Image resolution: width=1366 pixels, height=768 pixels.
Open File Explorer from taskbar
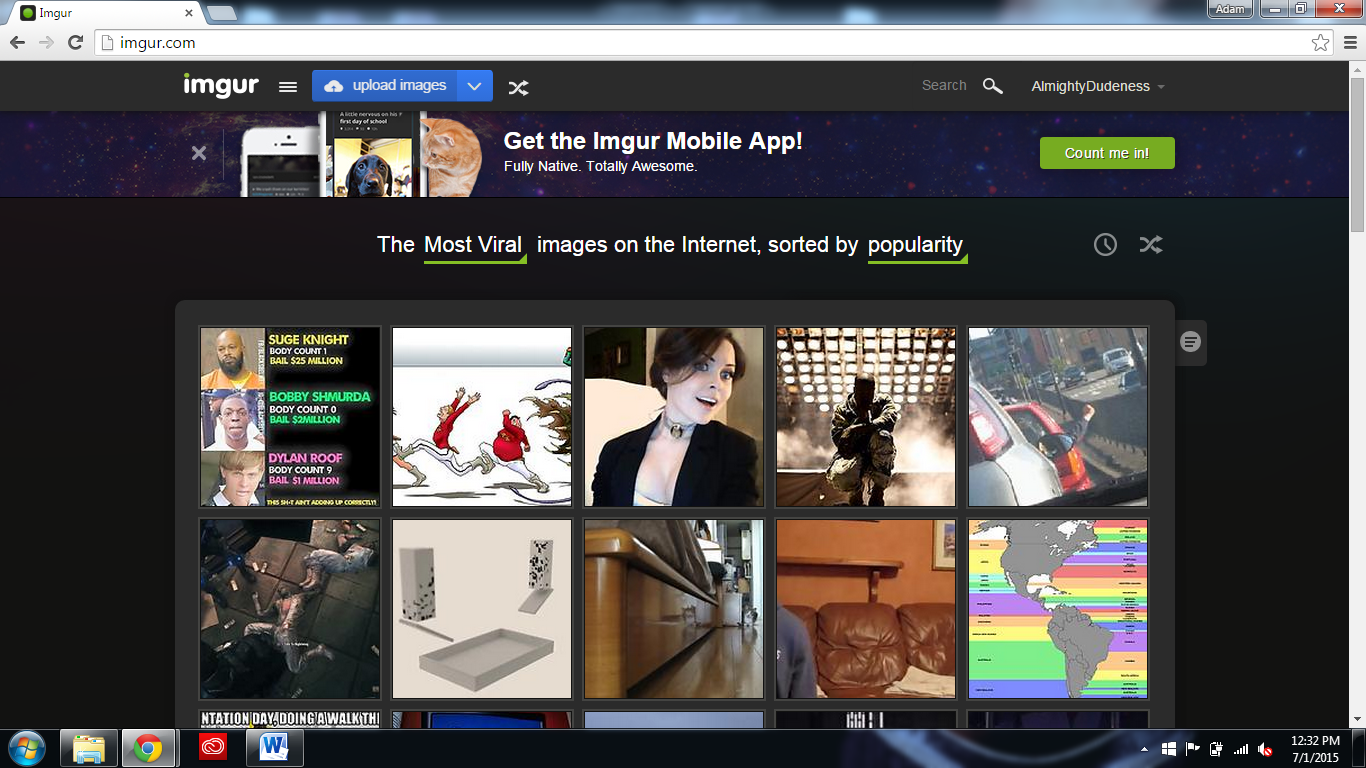(x=88, y=748)
